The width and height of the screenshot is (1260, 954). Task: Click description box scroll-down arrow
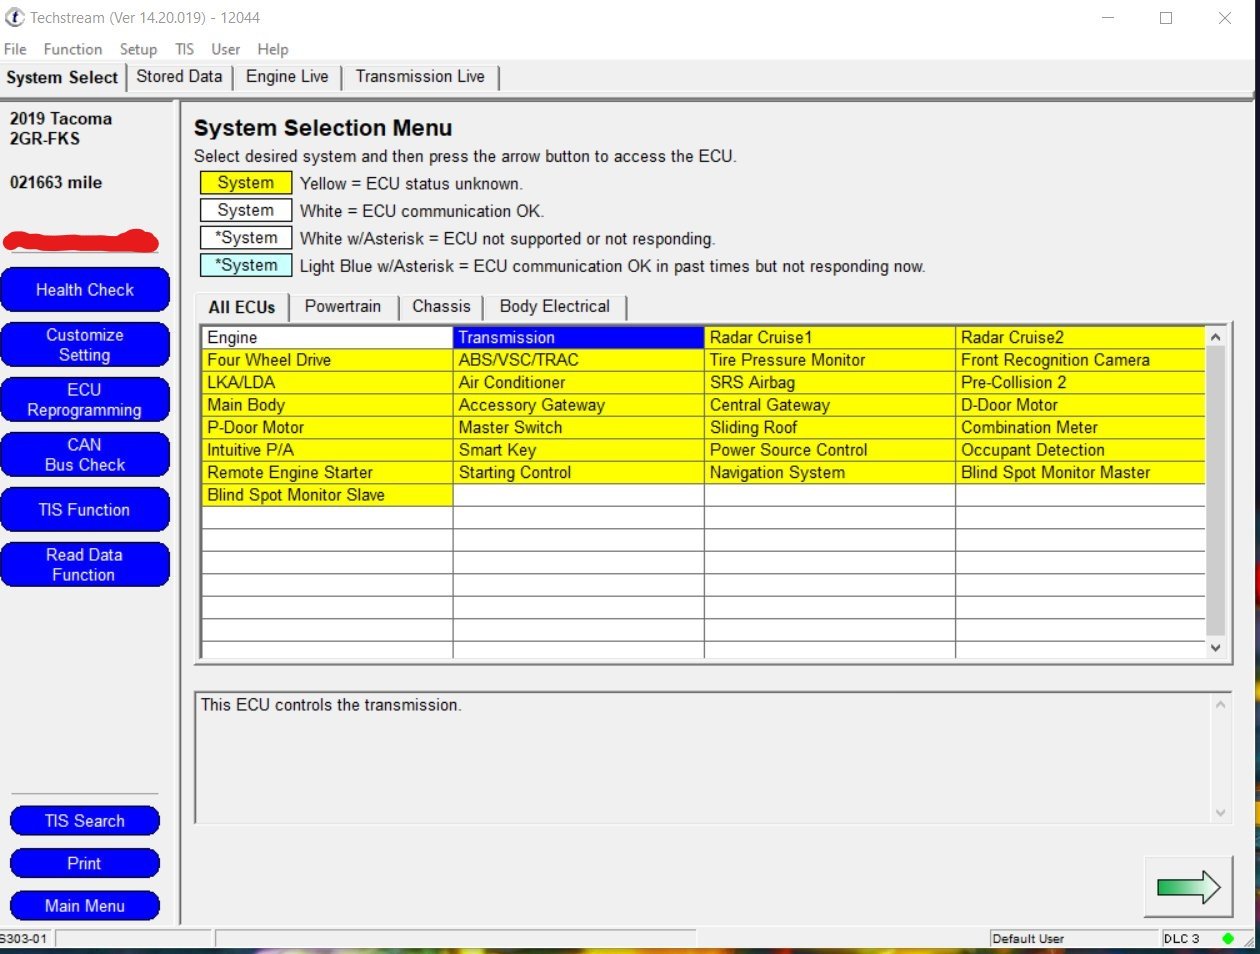(x=1220, y=813)
